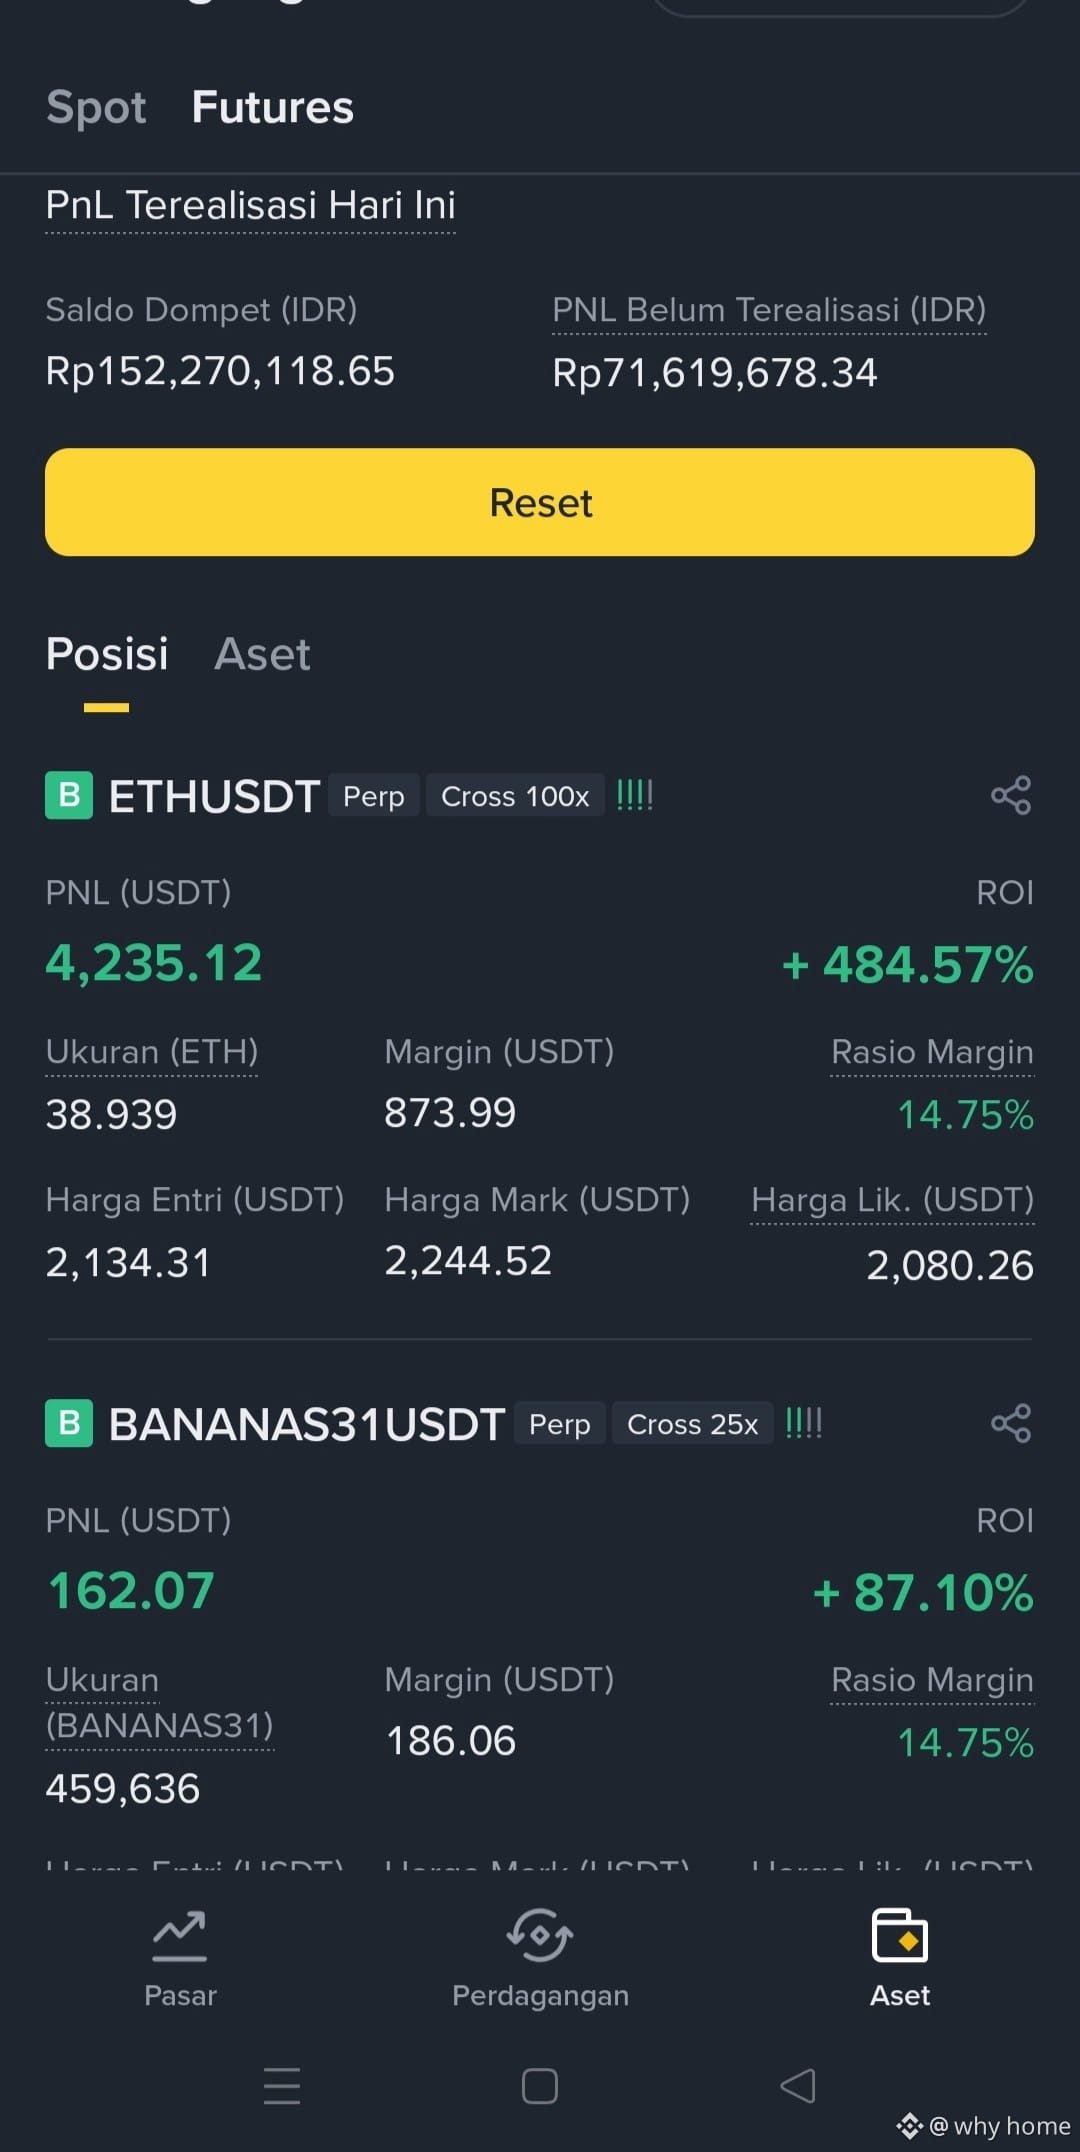Select the Posisi tab
Screen dimensions: 1080x2152
[107, 654]
